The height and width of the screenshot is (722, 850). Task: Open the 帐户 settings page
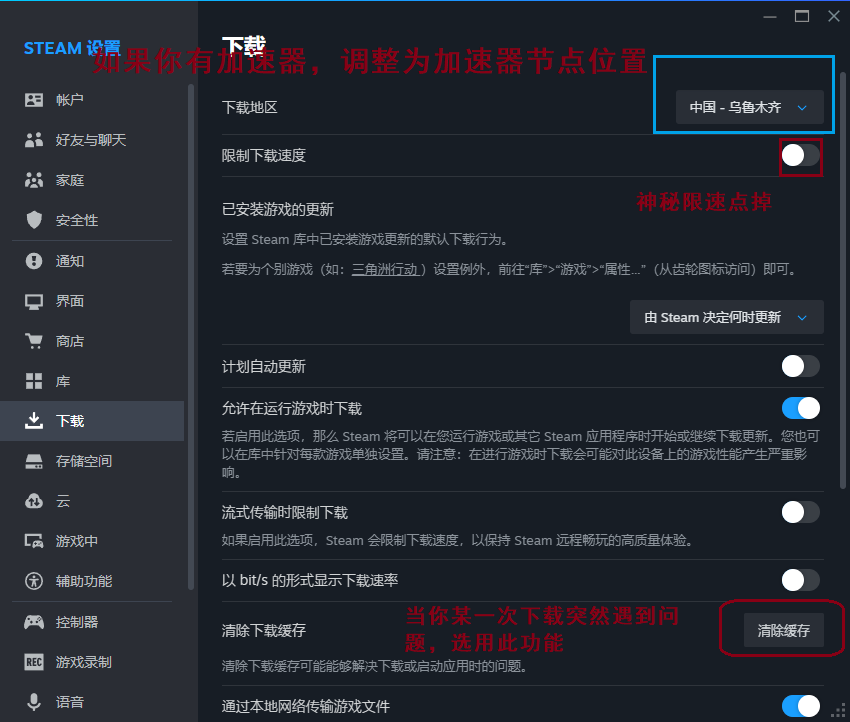92,100
